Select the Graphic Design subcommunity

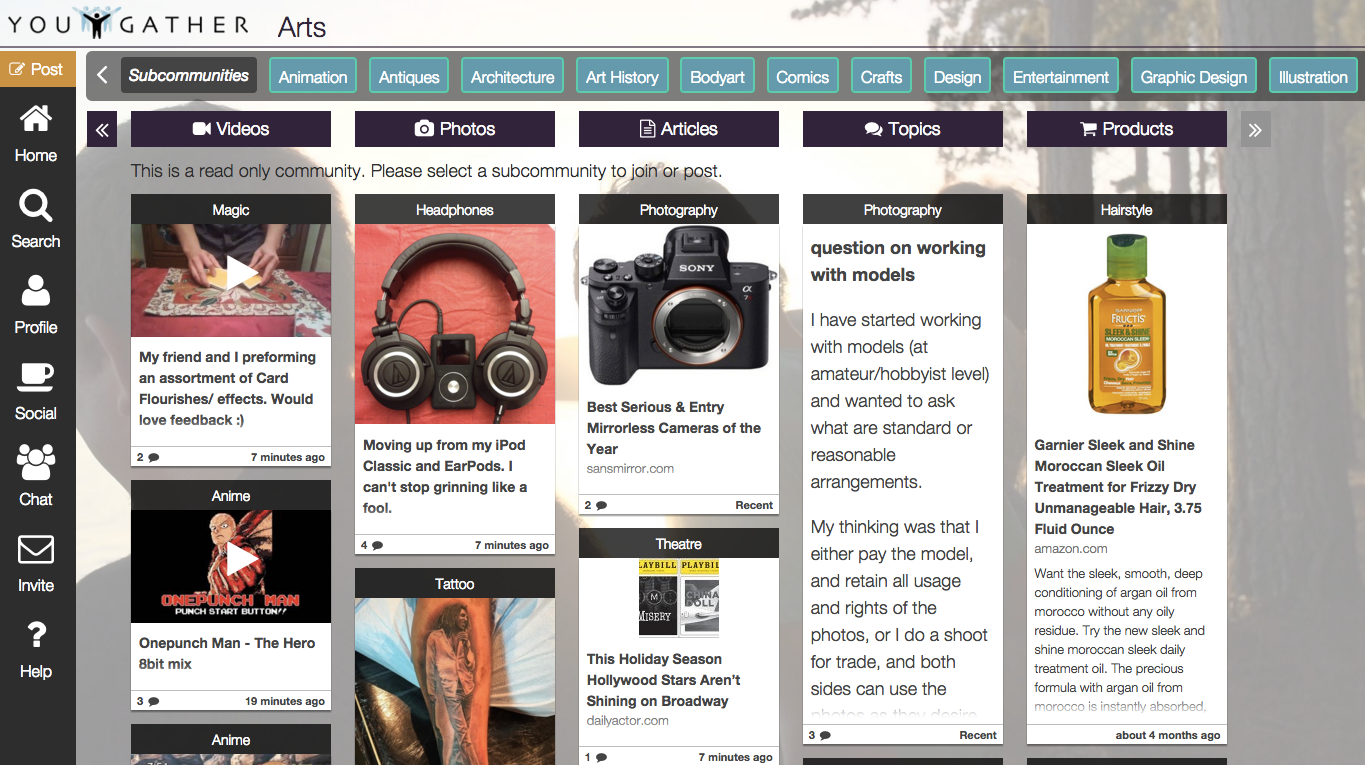click(1193, 77)
